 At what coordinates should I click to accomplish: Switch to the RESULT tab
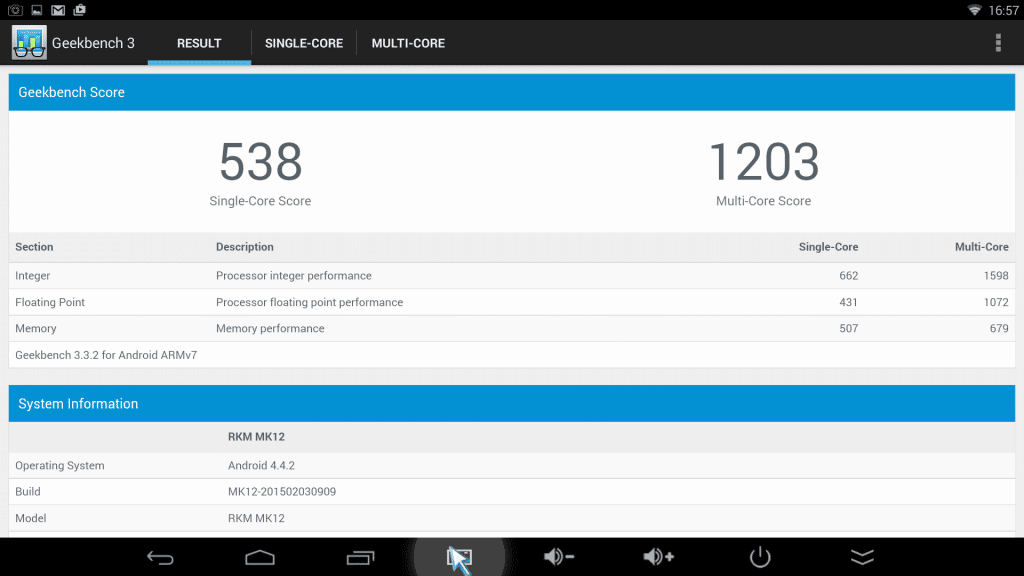click(x=199, y=43)
